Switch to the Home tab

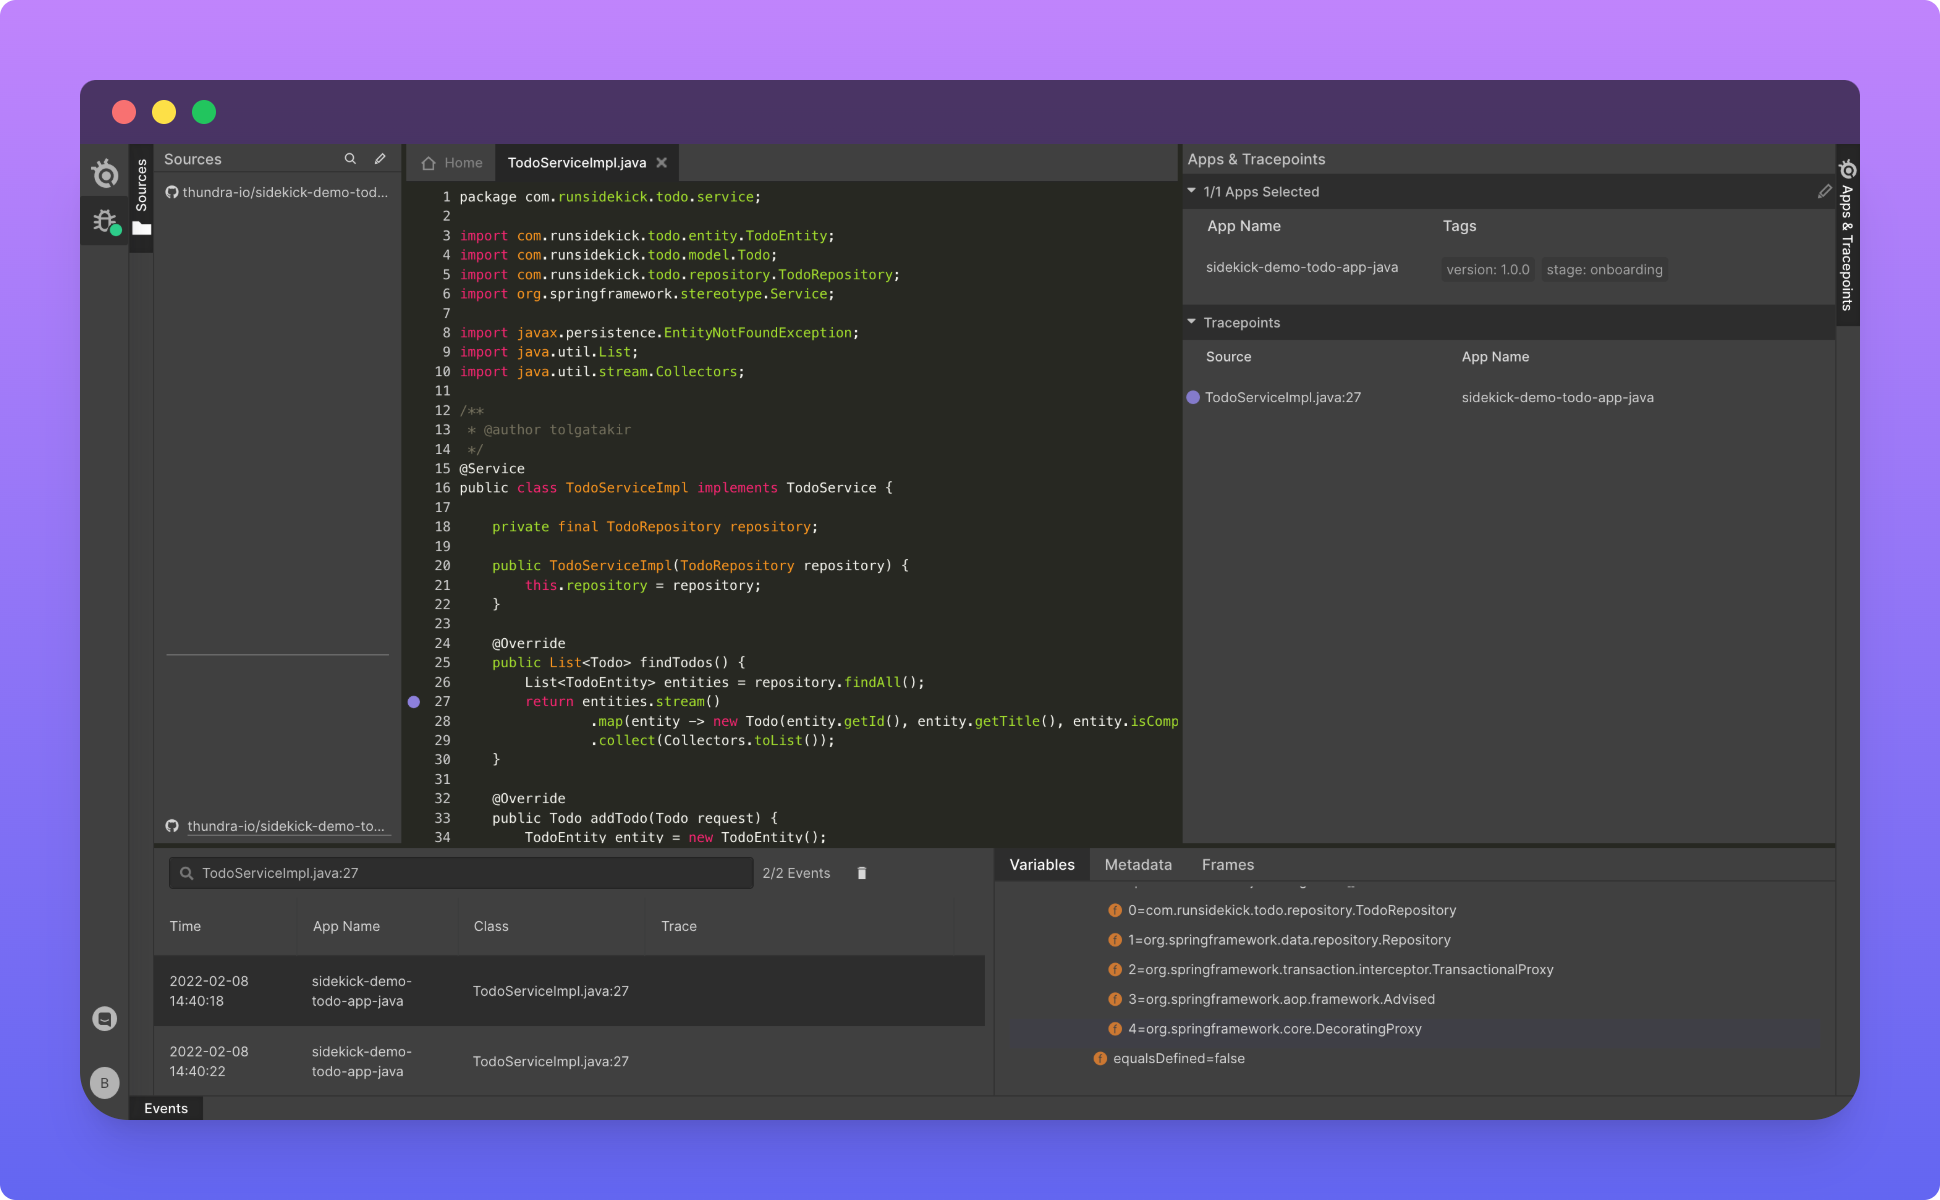pos(452,163)
